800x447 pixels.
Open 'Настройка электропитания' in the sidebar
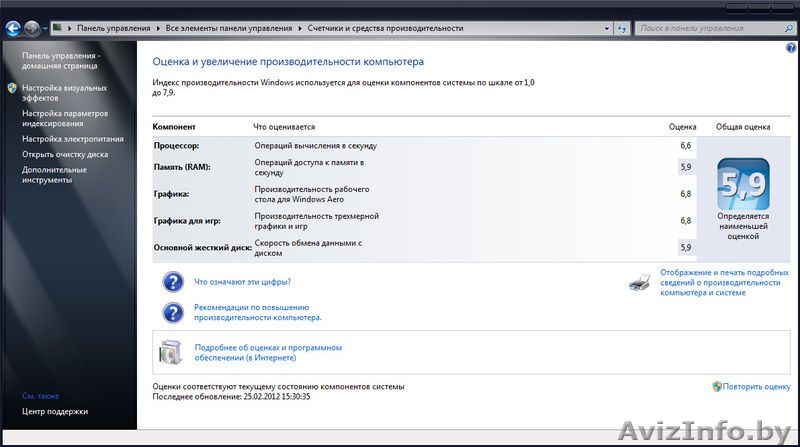click(x=73, y=139)
